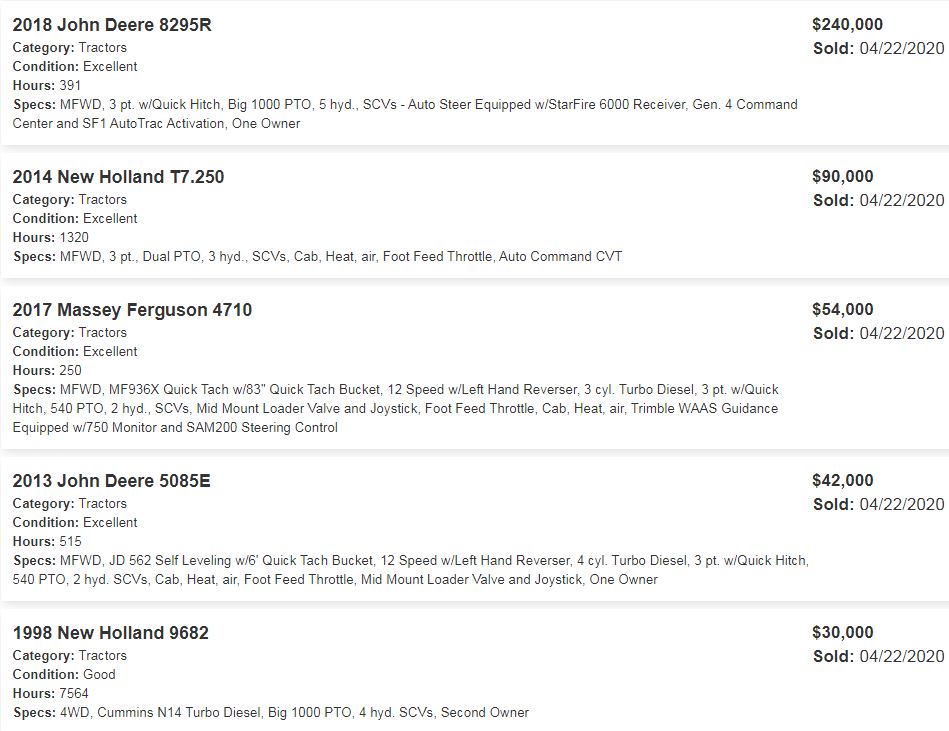This screenshot has height=731, width=949.
Task: Click the Hours: 7564 line
Action: click(50, 694)
